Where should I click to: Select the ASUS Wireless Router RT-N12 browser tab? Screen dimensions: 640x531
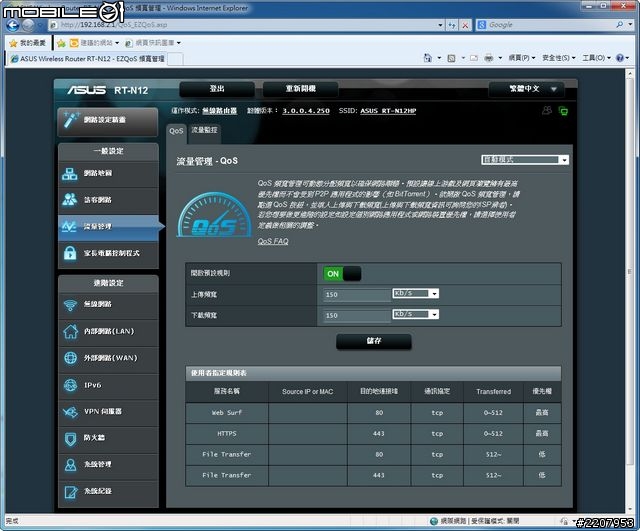(x=88, y=59)
